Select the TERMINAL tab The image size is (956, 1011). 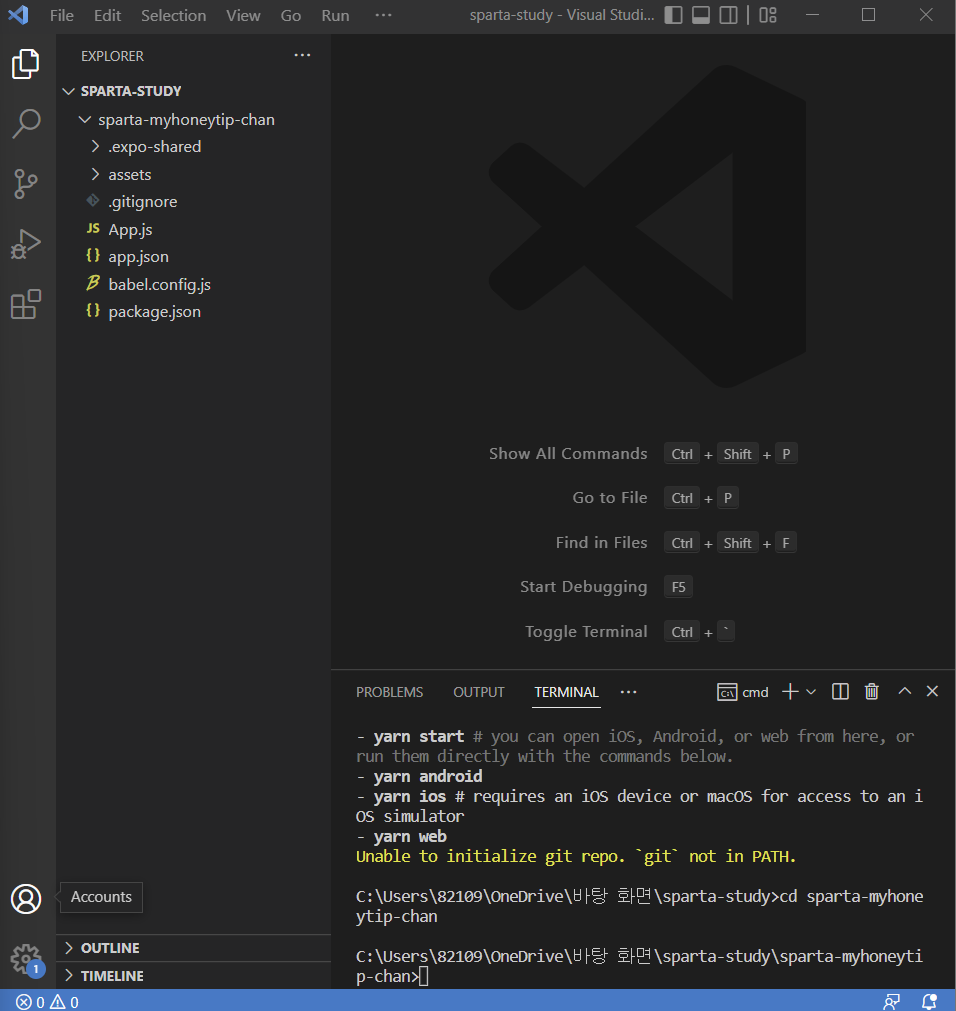coord(567,692)
